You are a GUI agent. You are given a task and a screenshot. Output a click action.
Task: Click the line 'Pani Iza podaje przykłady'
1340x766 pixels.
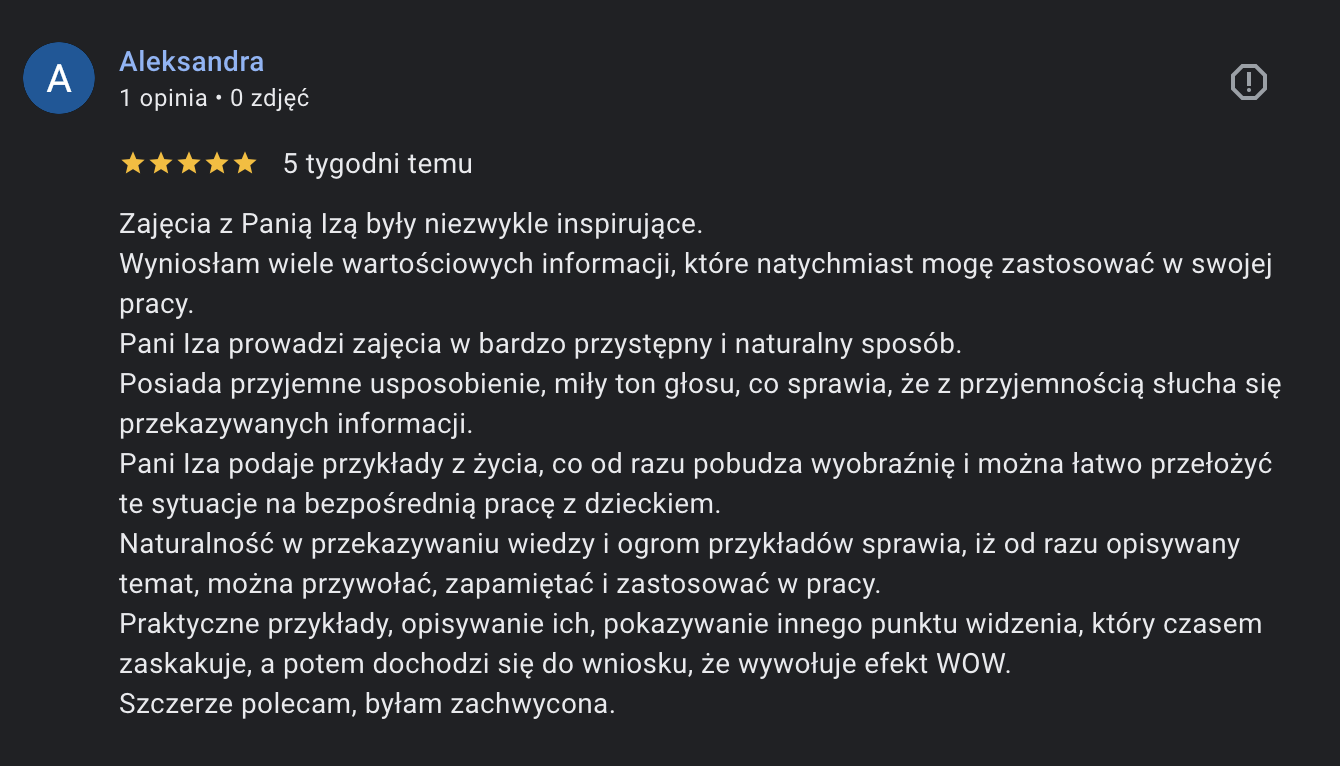[696, 464]
